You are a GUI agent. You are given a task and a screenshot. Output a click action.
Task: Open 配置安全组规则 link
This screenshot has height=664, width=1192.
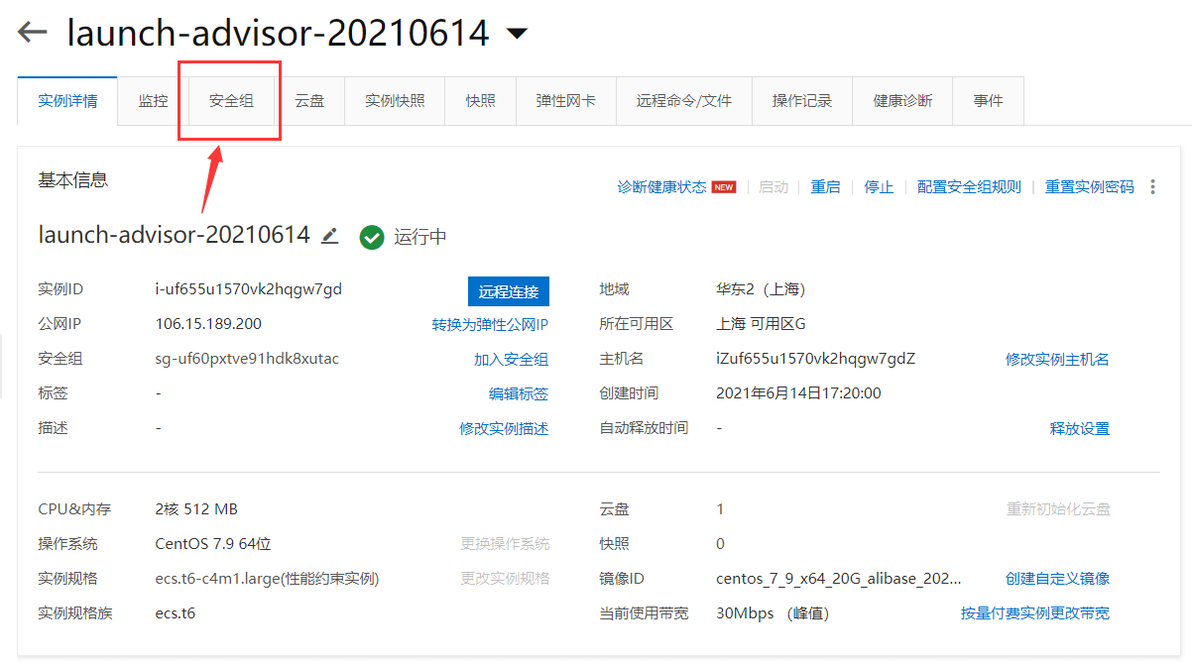coord(968,187)
